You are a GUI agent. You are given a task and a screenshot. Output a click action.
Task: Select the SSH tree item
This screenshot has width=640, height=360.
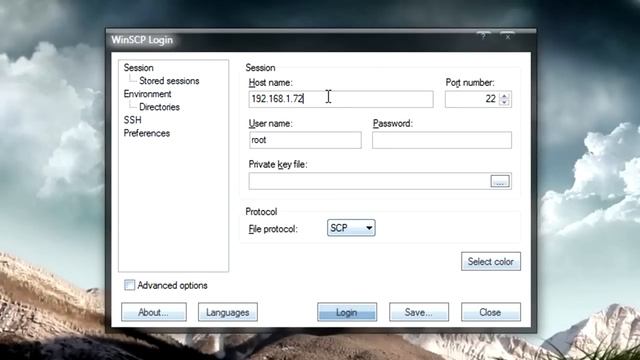[x=132, y=120]
